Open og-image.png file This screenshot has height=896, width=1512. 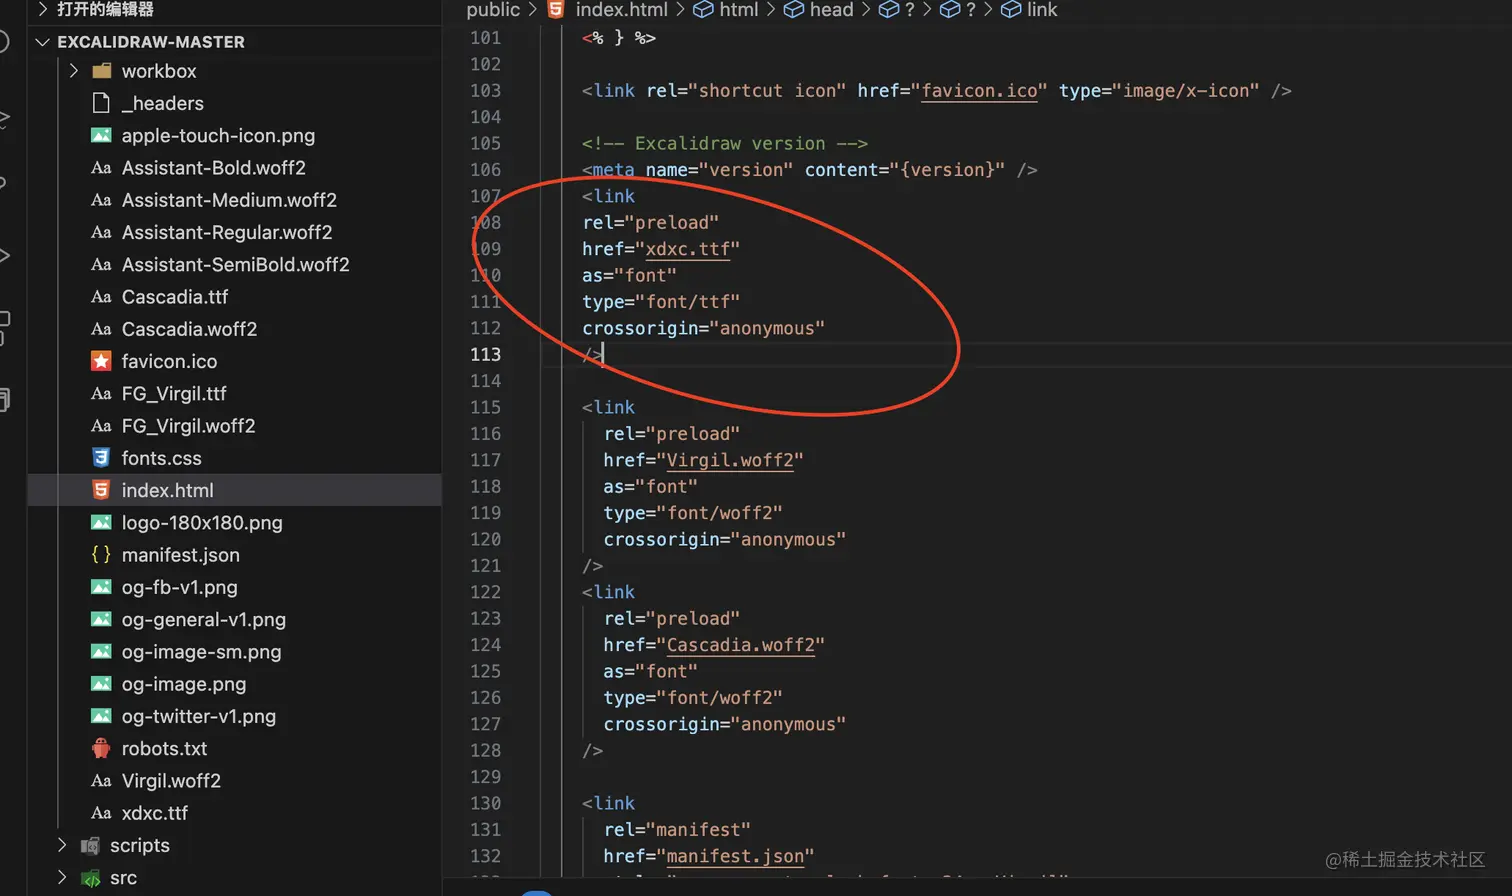coord(184,684)
